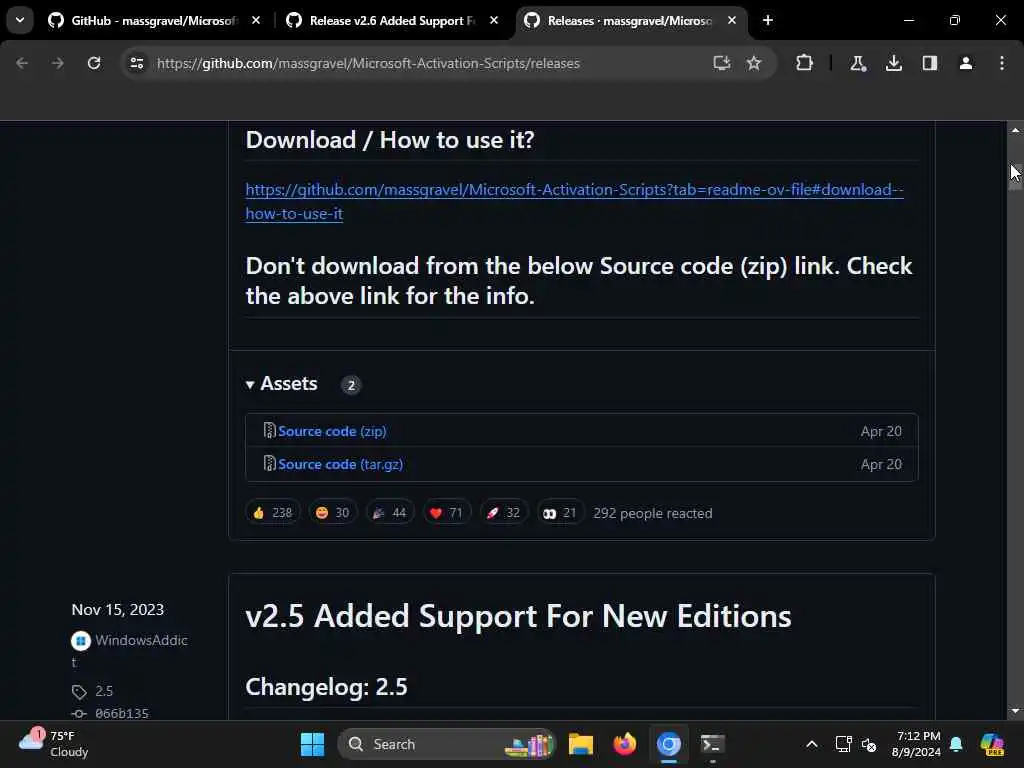This screenshot has height=768, width=1024.
Task: Launch Firefox from the taskbar
Action: (x=625, y=744)
